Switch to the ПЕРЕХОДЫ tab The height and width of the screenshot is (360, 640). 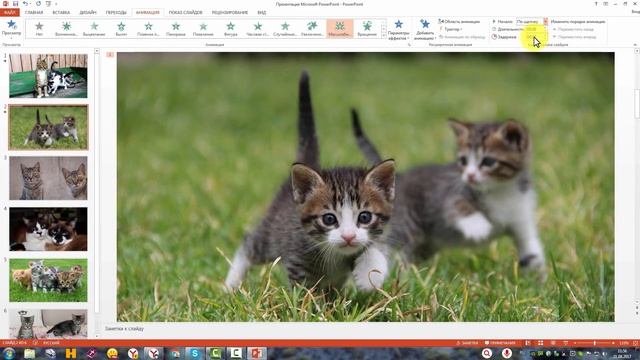pos(116,12)
